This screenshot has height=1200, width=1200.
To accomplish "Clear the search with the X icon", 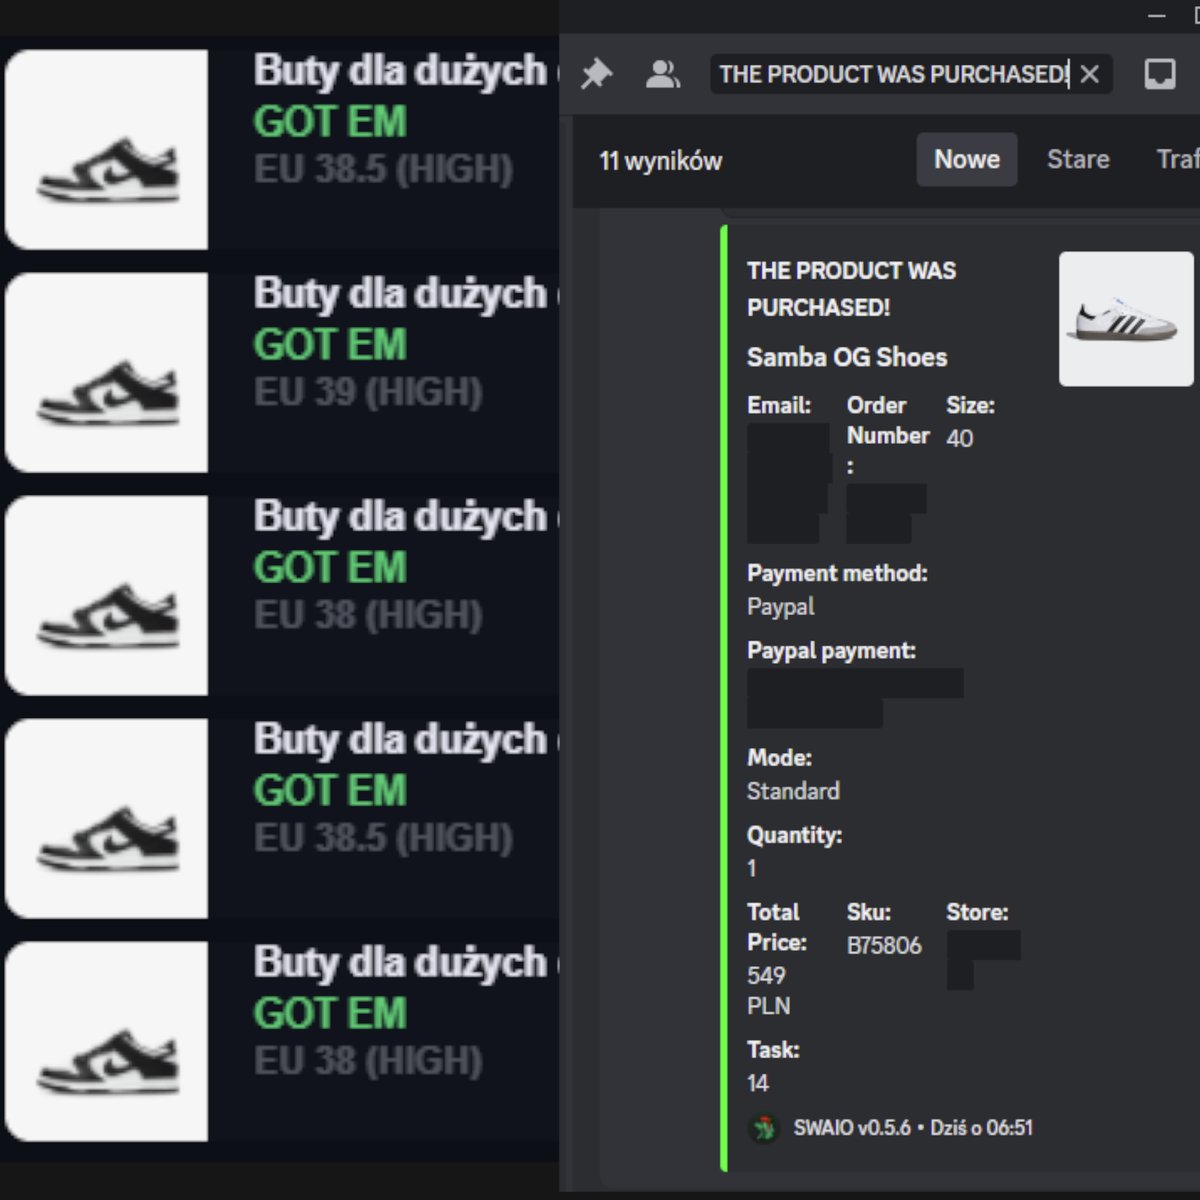I will click(x=1090, y=74).
